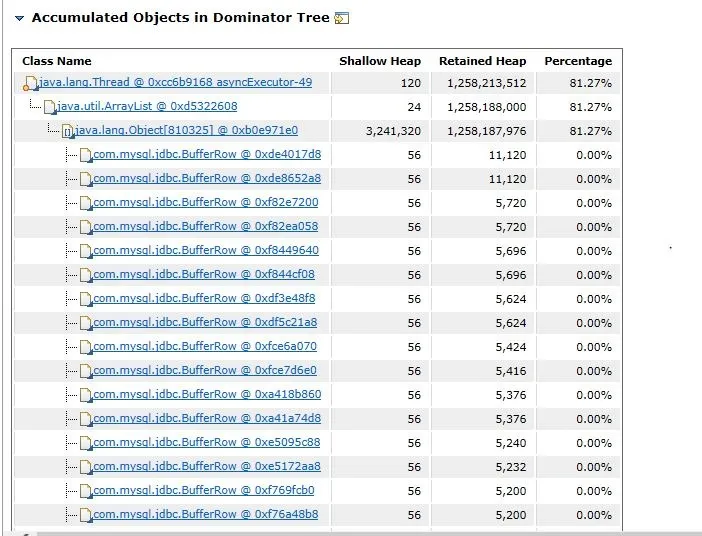Click the object icon beside java.util.ArrayList
This screenshot has width=702, height=536.
pos(50,107)
